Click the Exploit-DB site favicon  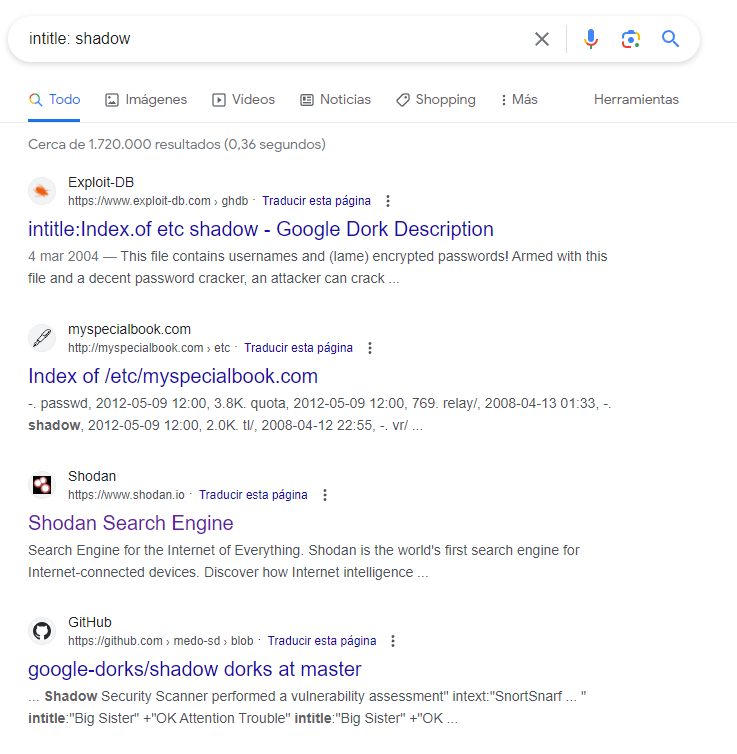click(42, 191)
